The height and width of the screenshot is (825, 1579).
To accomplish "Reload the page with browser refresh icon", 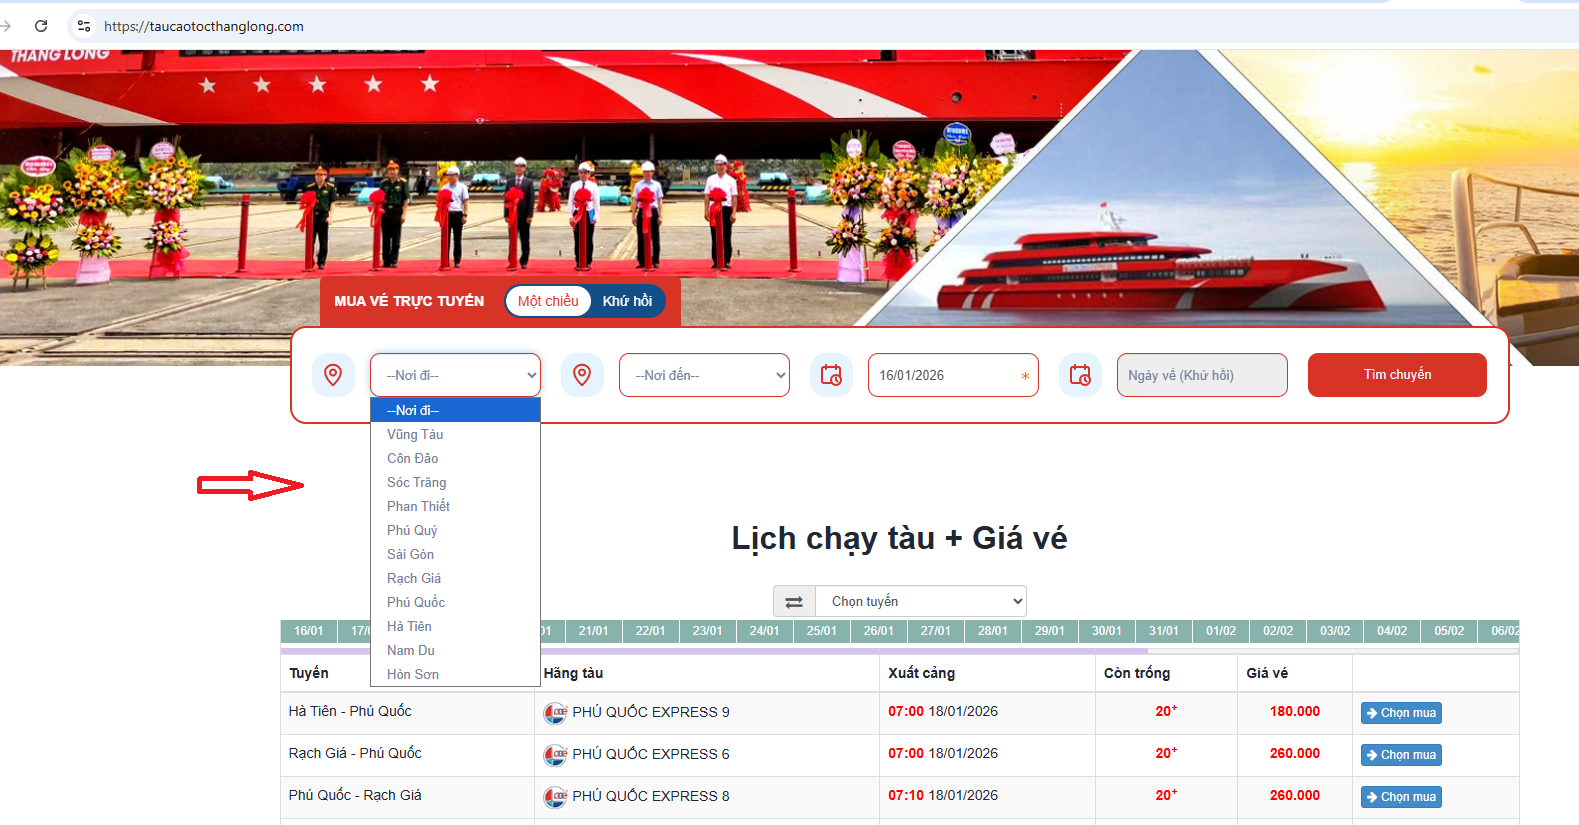I will [41, 26].
